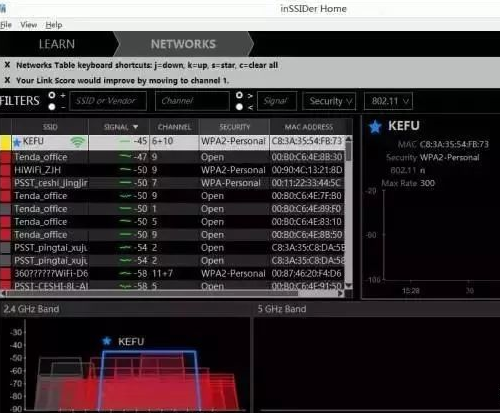Viewport: 500px width, 413px height.
Task: Select the greater-than signal filter radio
Action: pos(239,95)
